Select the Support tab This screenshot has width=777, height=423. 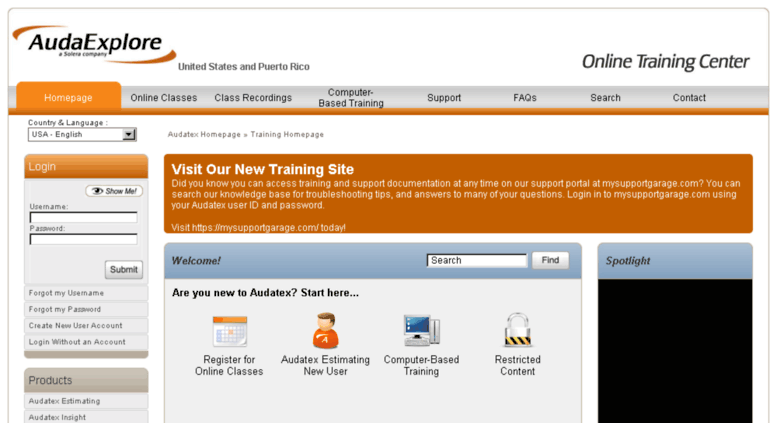pyautogui.click(x=444, y=98)
